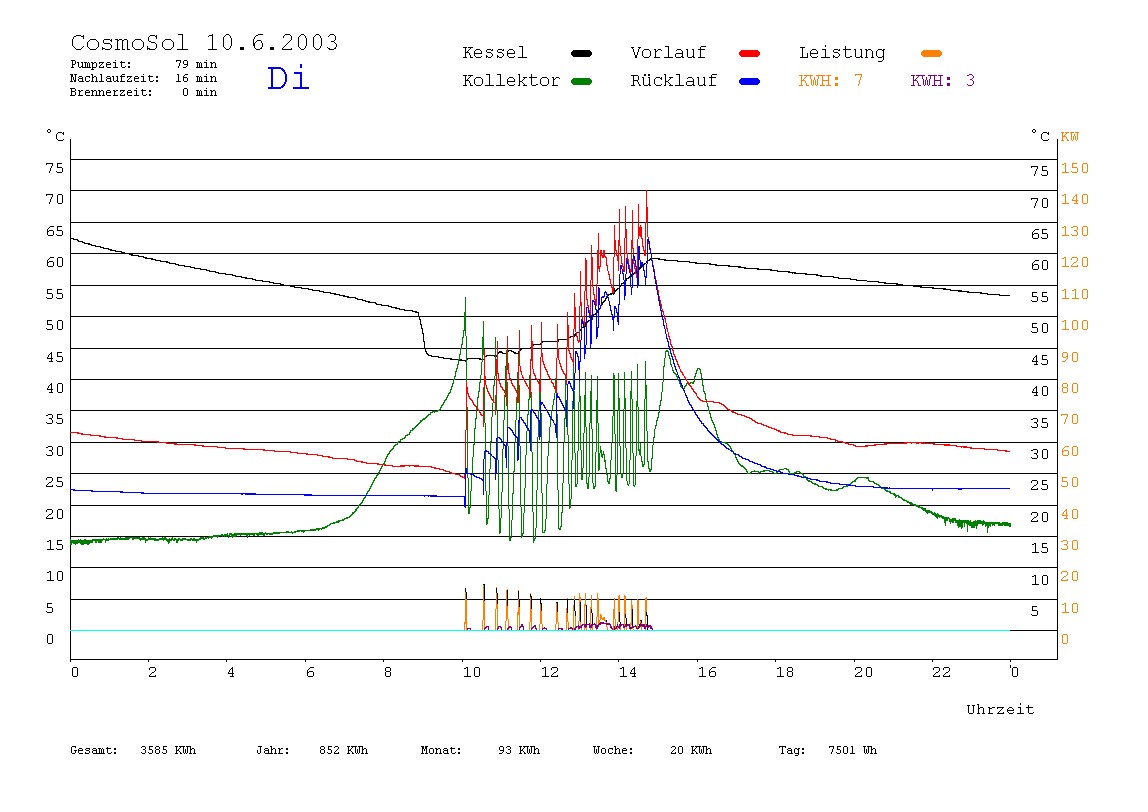Click the time axis label '12'
Screen dimensions: 1148x812
point(549,672)
